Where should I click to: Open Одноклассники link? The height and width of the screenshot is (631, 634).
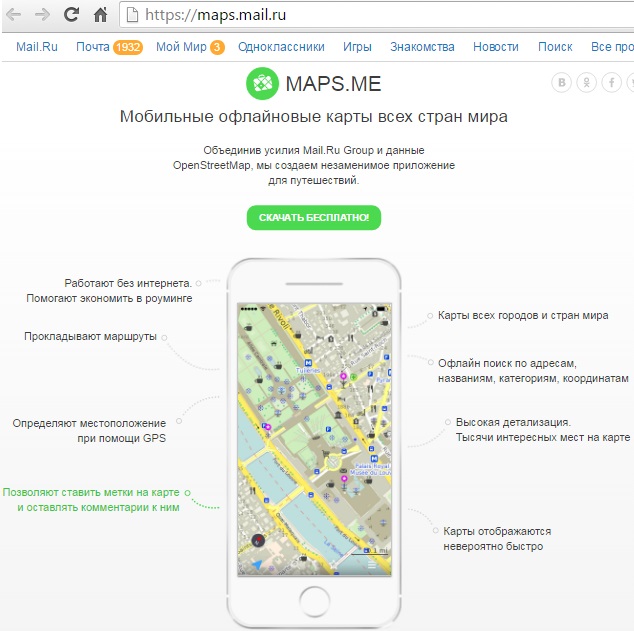point(281,47)
